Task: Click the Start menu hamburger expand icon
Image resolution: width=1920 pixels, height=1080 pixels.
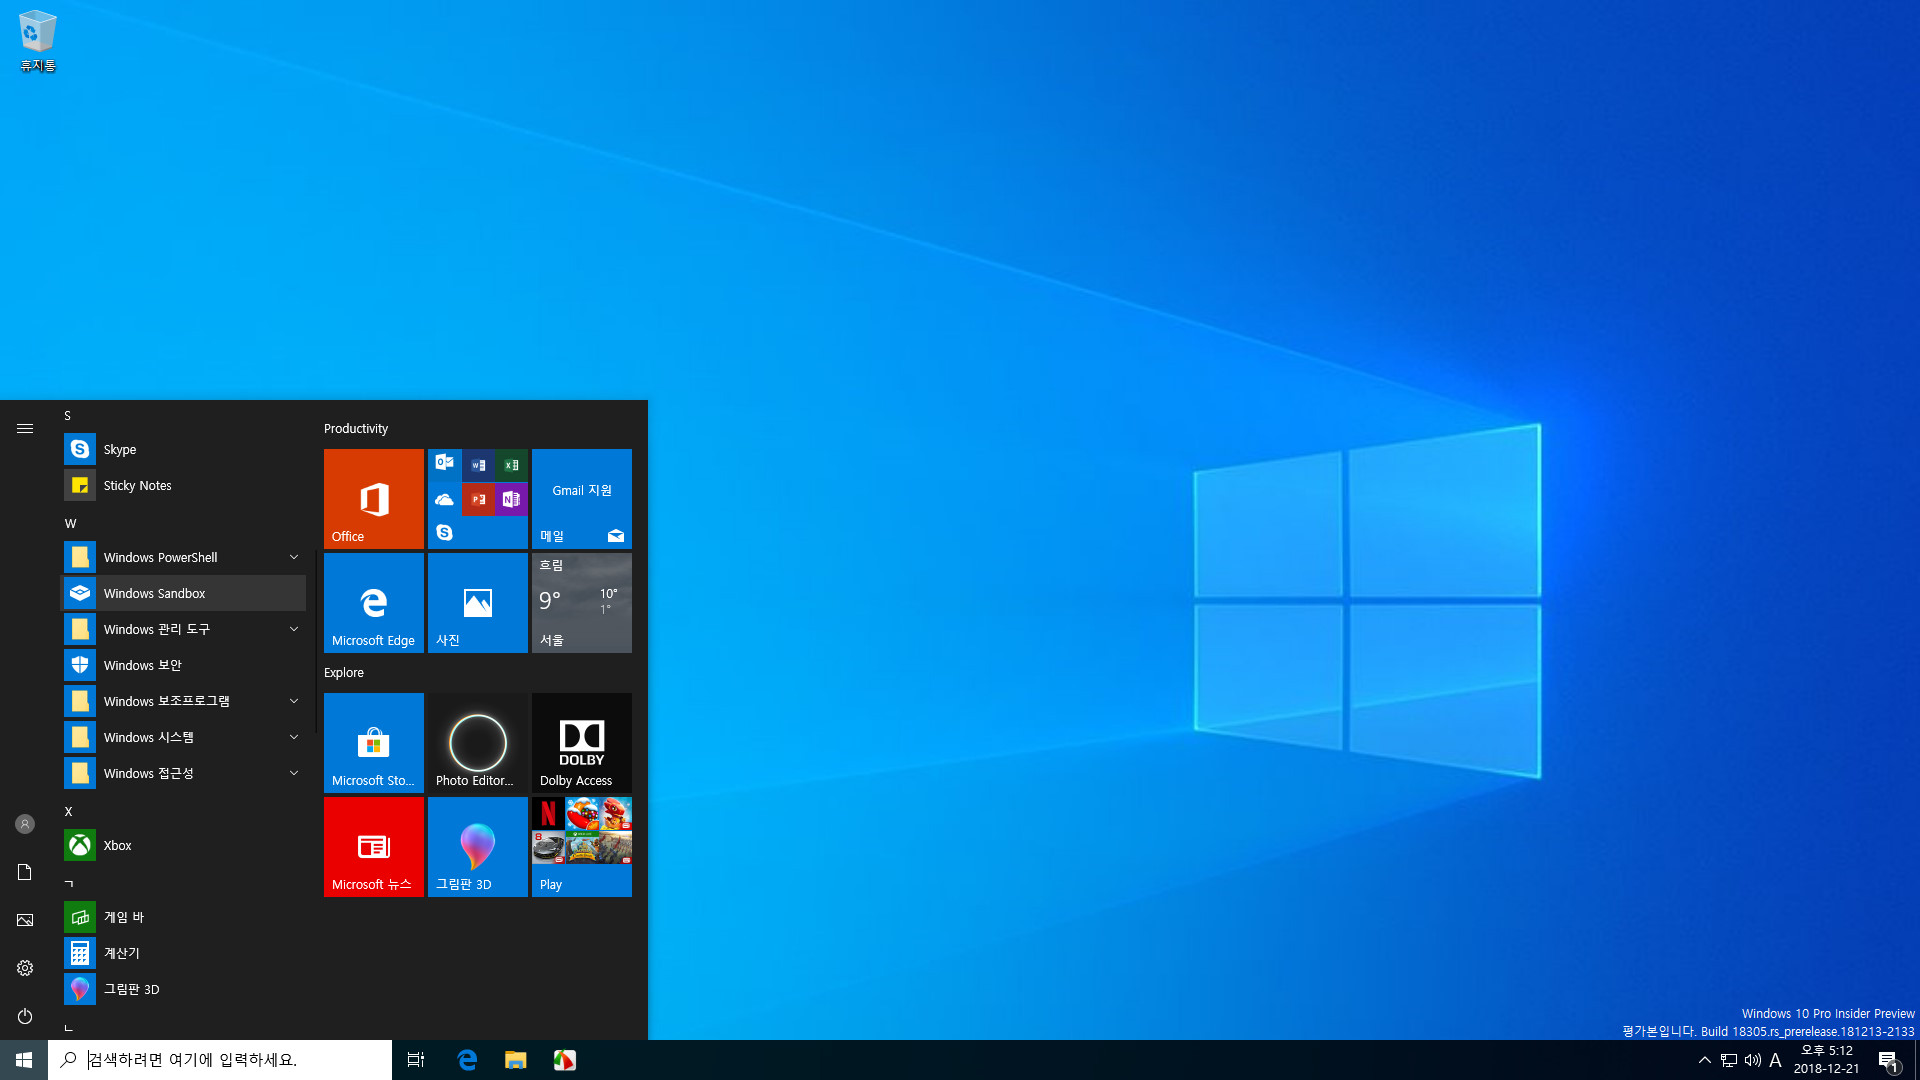Action: [x=25, y=428]
